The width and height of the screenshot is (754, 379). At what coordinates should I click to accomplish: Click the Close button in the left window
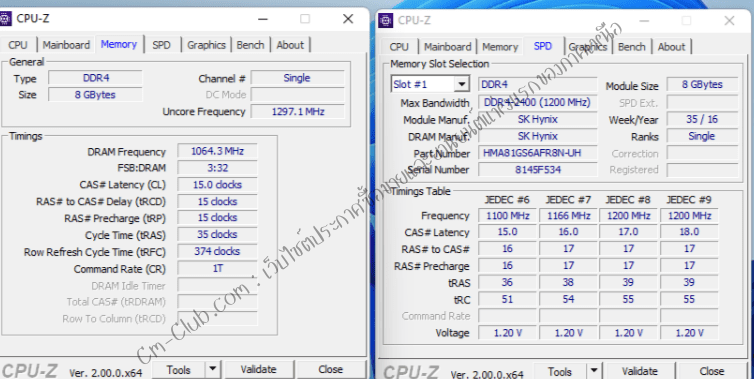point(331,369)
